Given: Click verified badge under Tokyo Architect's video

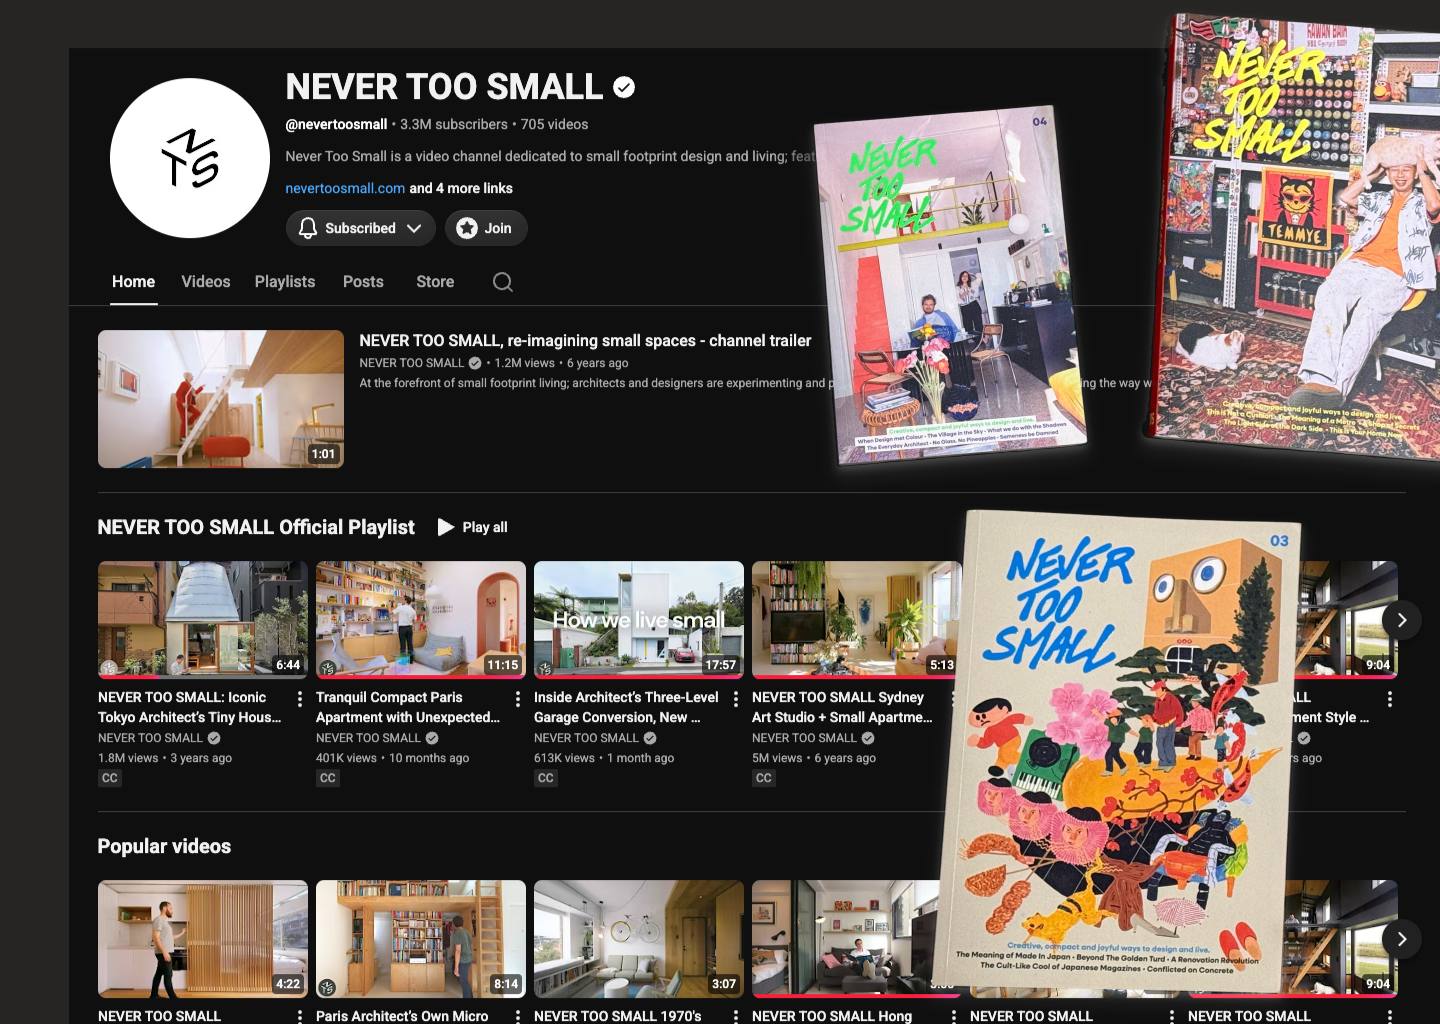Looking at the screenshot, I should pos(214,738).
